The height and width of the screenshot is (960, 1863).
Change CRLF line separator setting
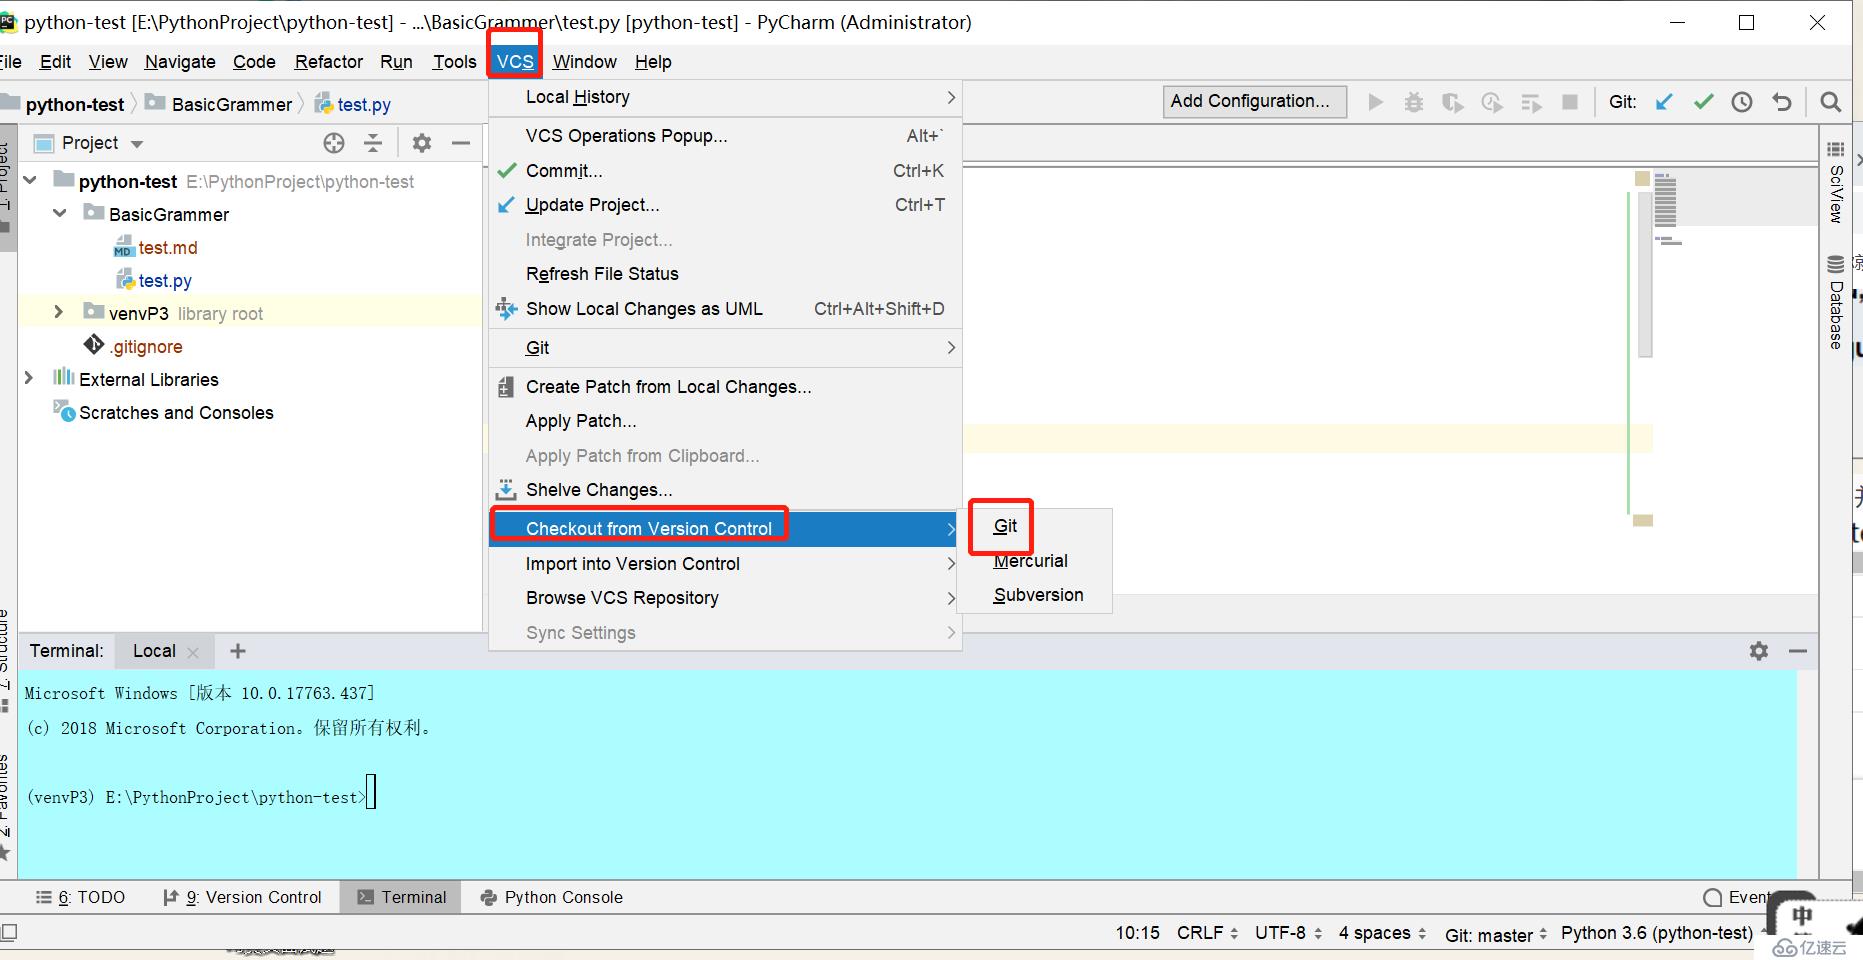[x=1208, y=933]
